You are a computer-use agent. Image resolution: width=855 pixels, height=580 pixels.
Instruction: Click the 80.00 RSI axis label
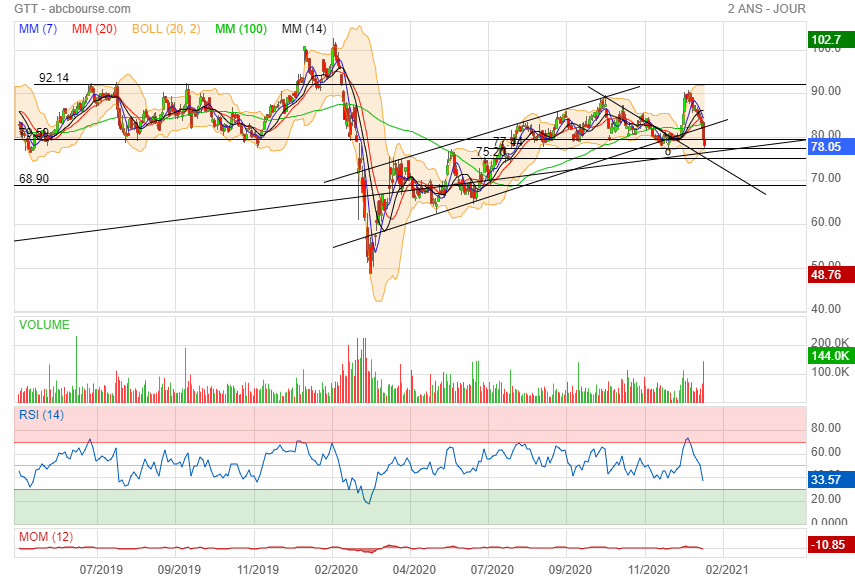(x=826, y=428)
